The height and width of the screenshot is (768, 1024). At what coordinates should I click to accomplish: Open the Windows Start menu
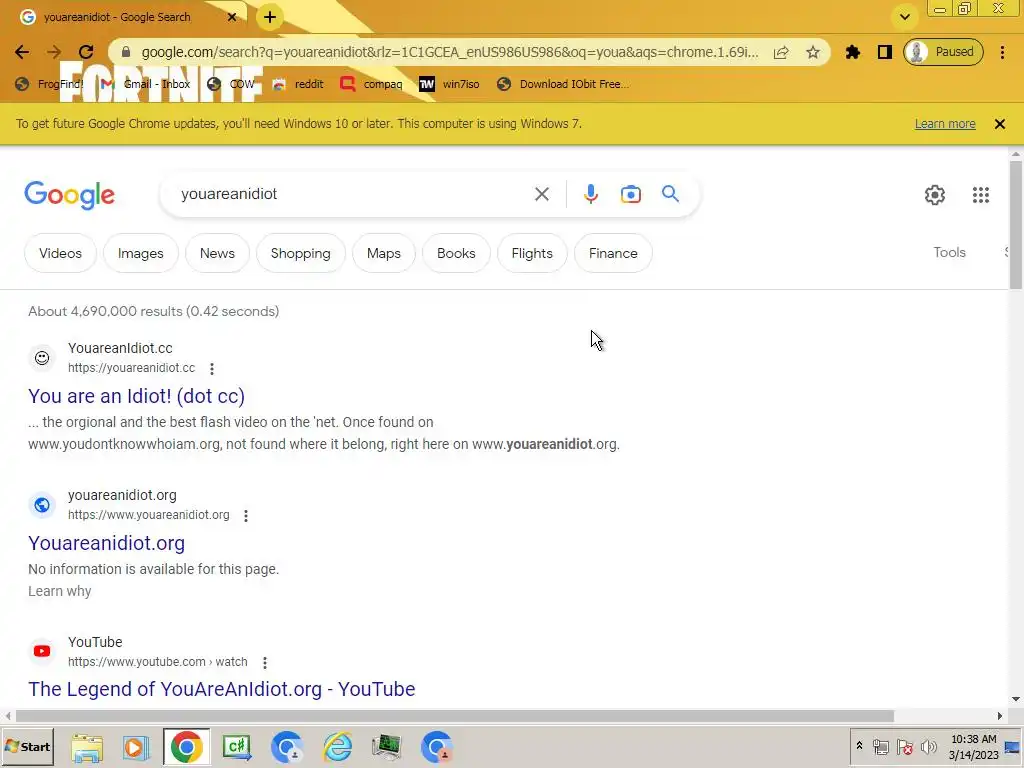coord(27,747)
